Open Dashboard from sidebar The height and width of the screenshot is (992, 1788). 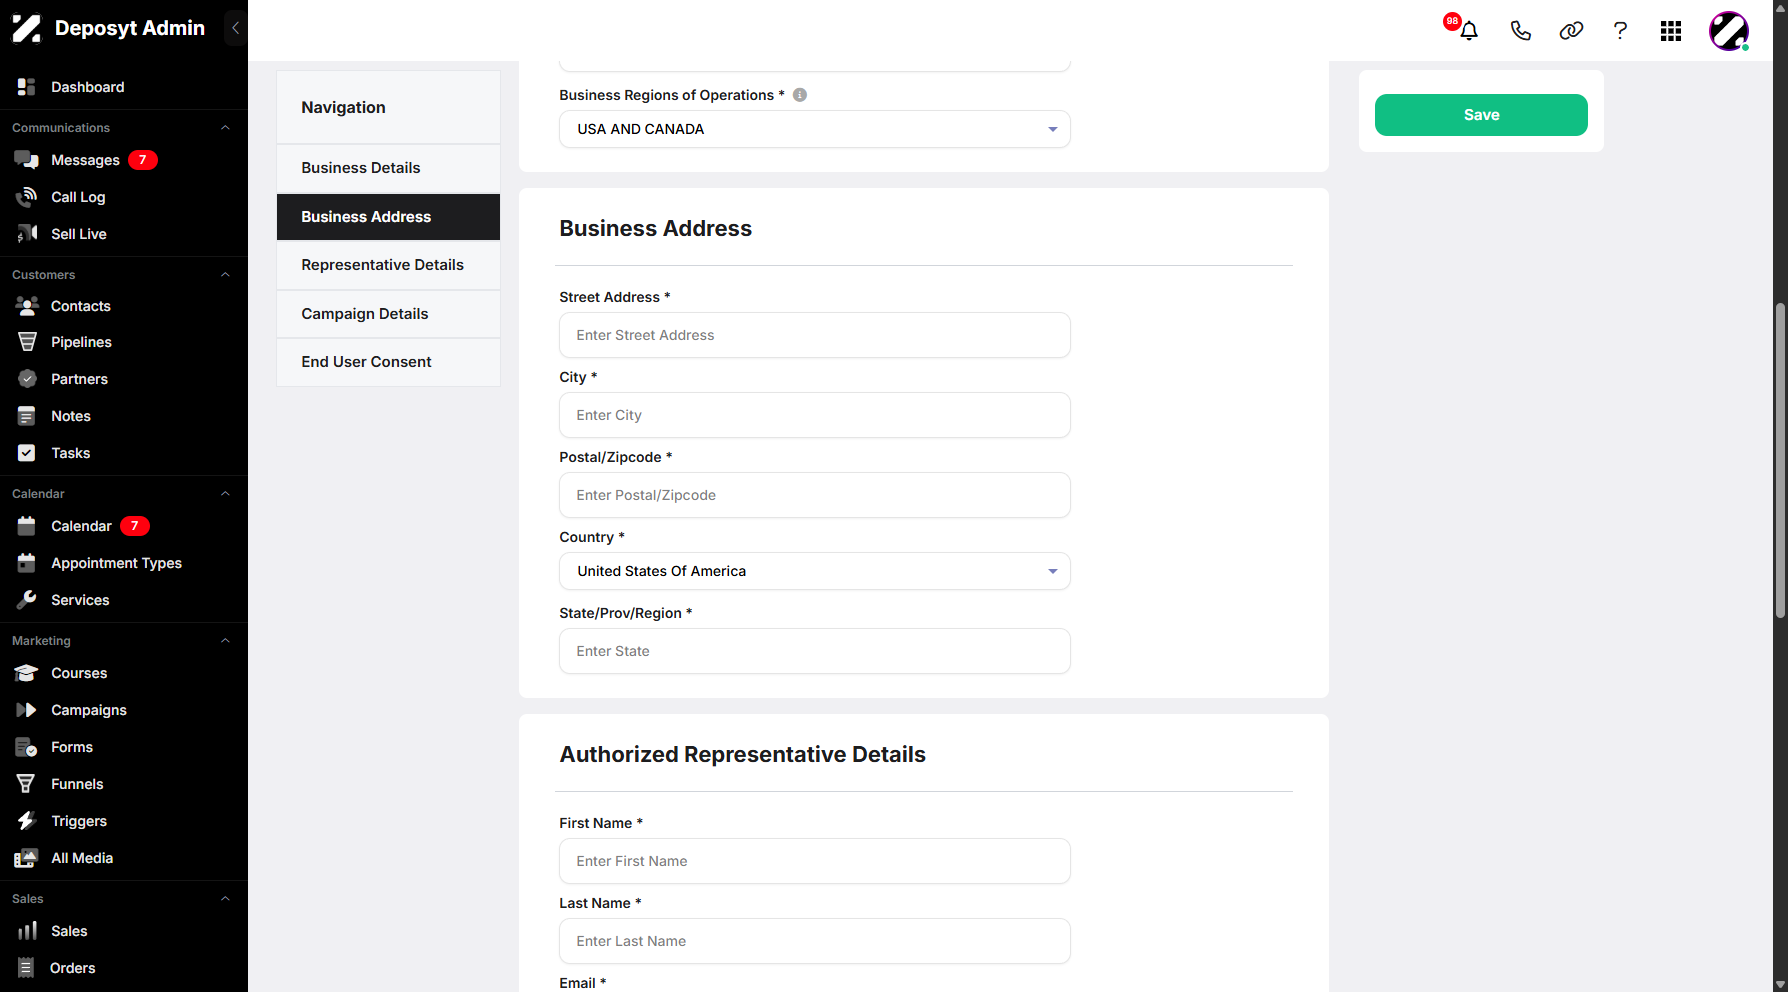(88, 87)
